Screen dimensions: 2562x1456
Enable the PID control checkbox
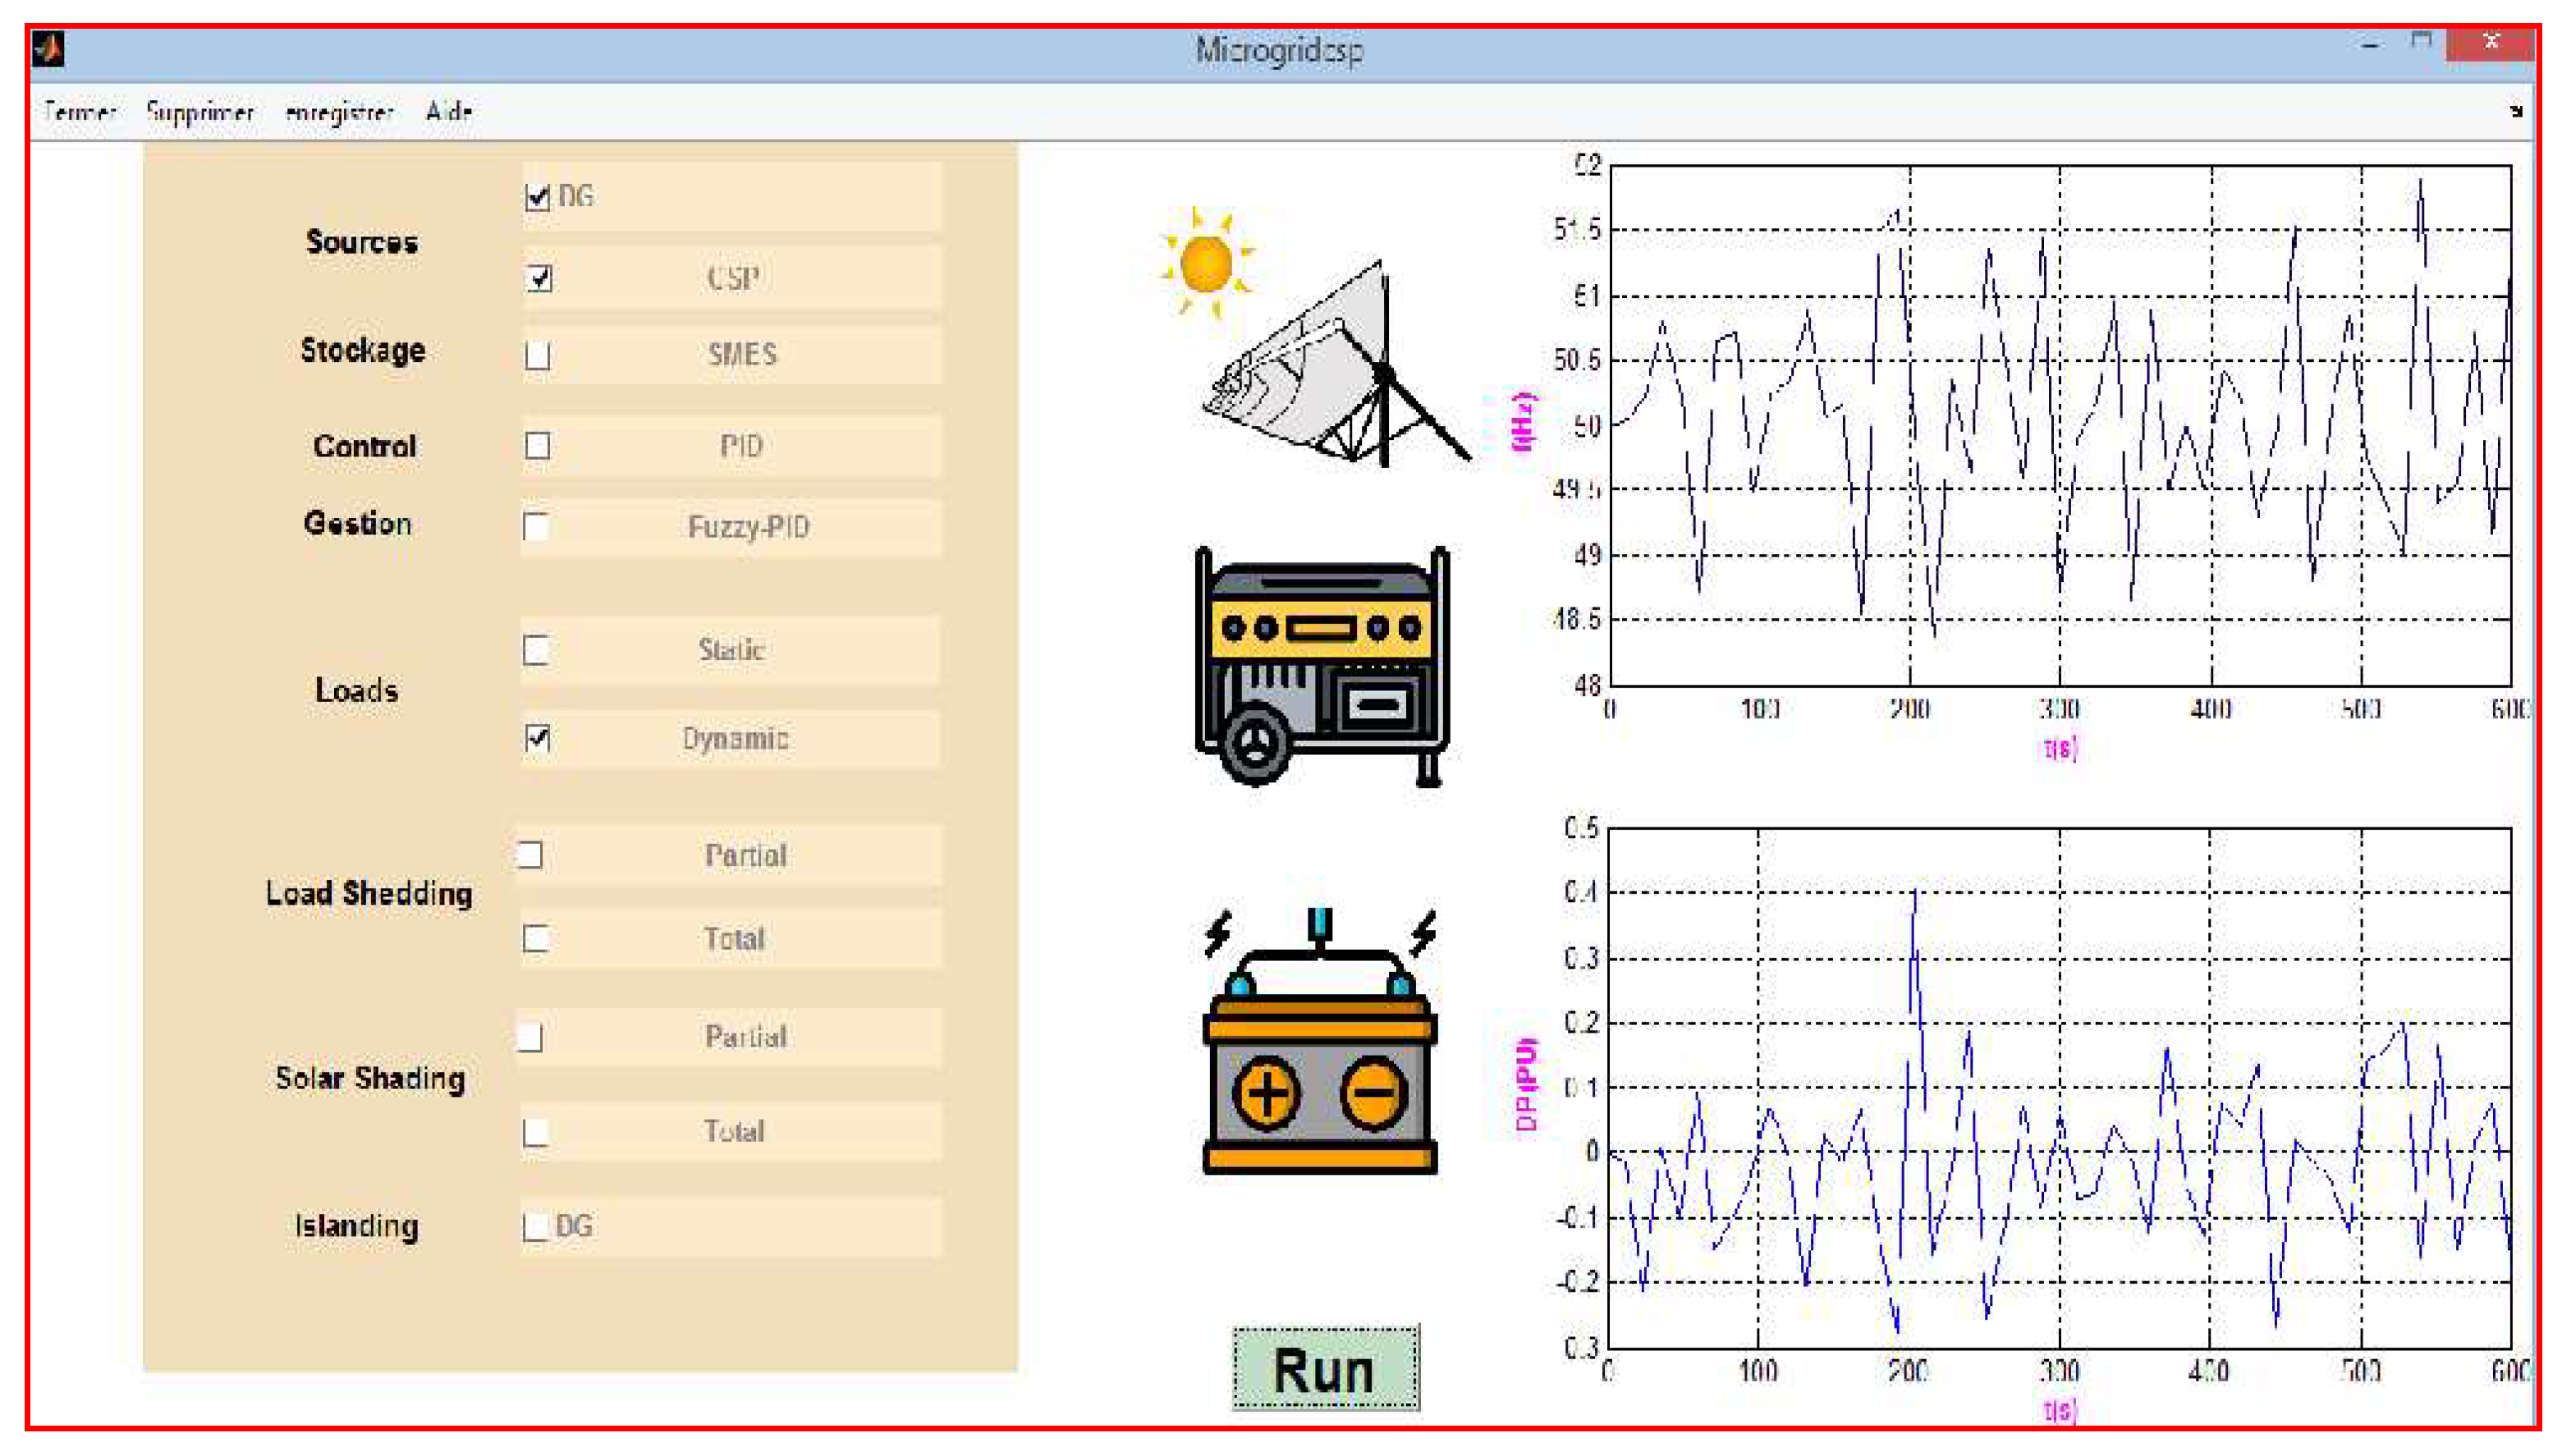pyautogui.click(x=538, y=446)
